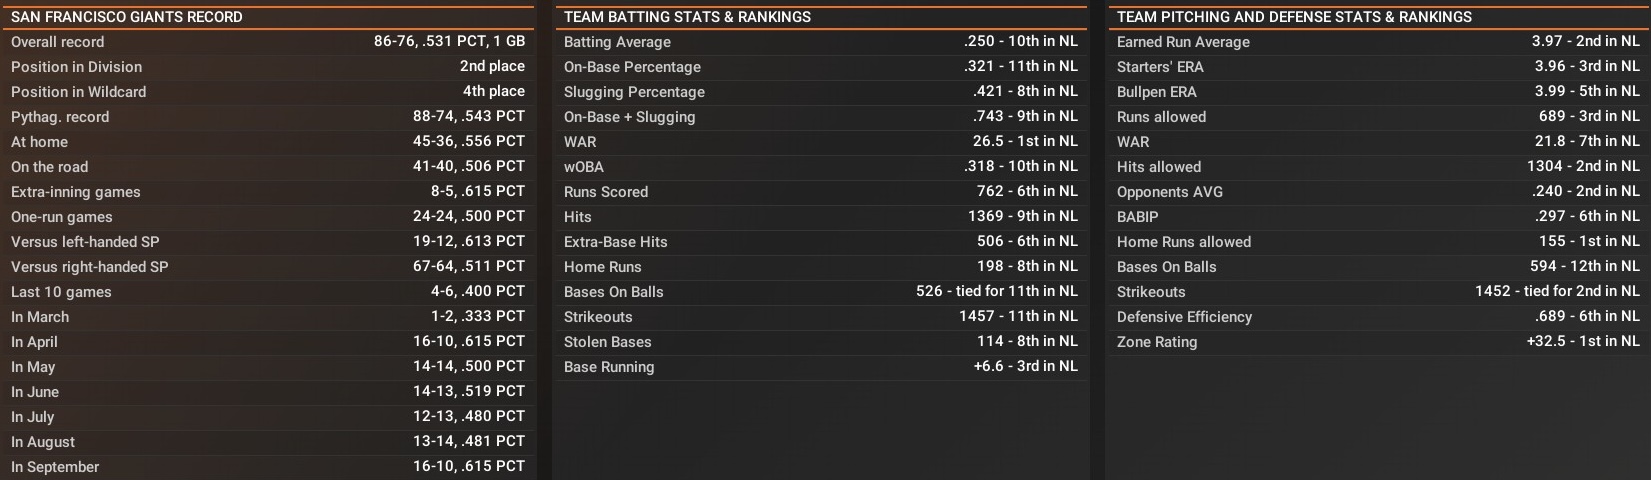This screenshot has height=480, width=1651.
Task: Click the San Francisco Giants Record header
Action: click(x=127, y=17)
